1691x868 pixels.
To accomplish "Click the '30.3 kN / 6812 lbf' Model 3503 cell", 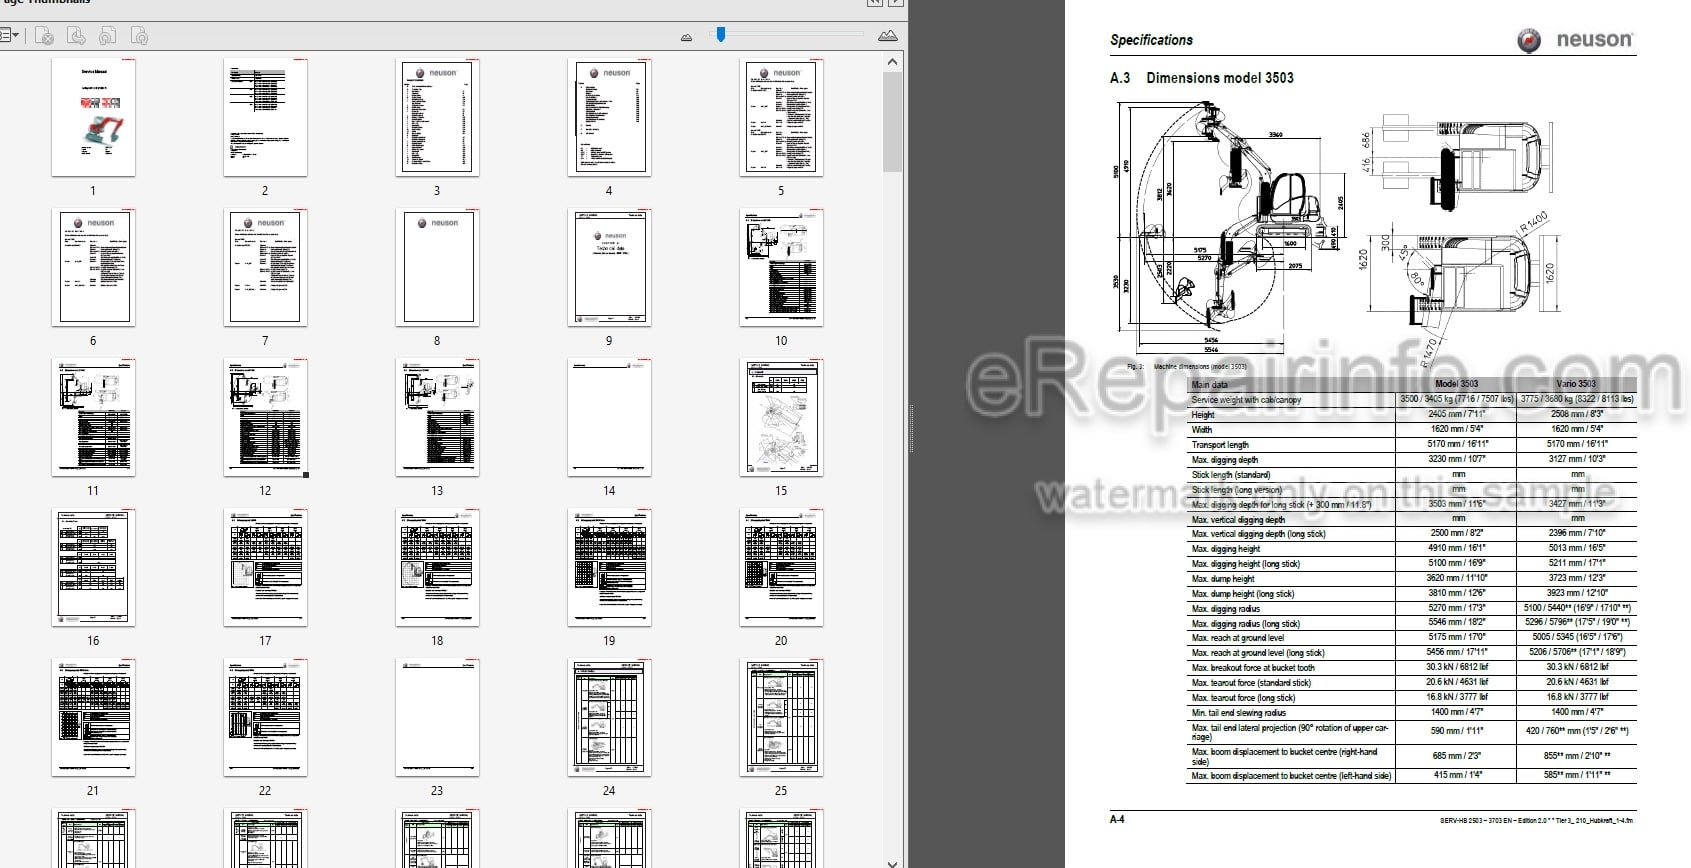I will [1457, 667].
